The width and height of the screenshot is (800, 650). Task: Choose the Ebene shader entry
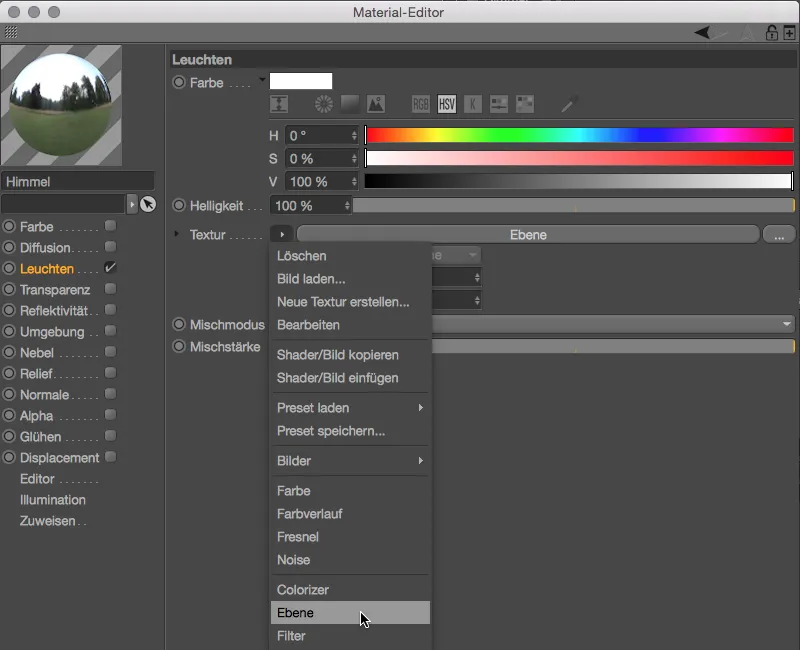[x=351, y=612]
